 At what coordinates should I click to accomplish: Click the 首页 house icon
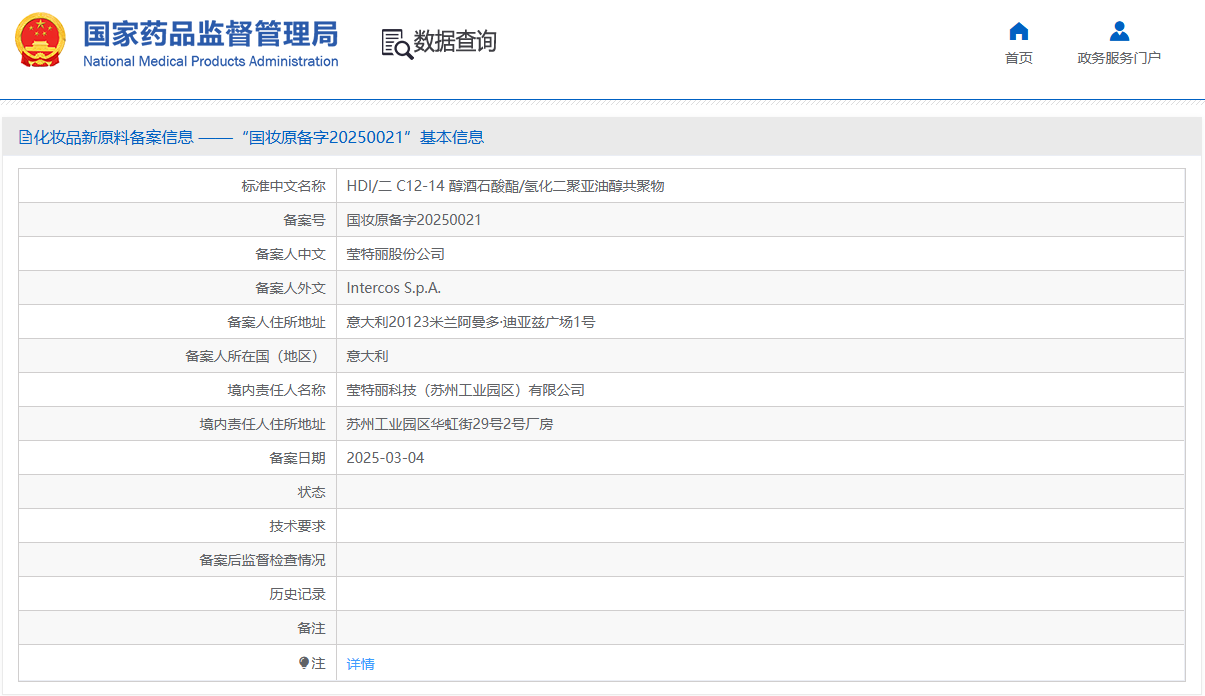click(1018, 31)
